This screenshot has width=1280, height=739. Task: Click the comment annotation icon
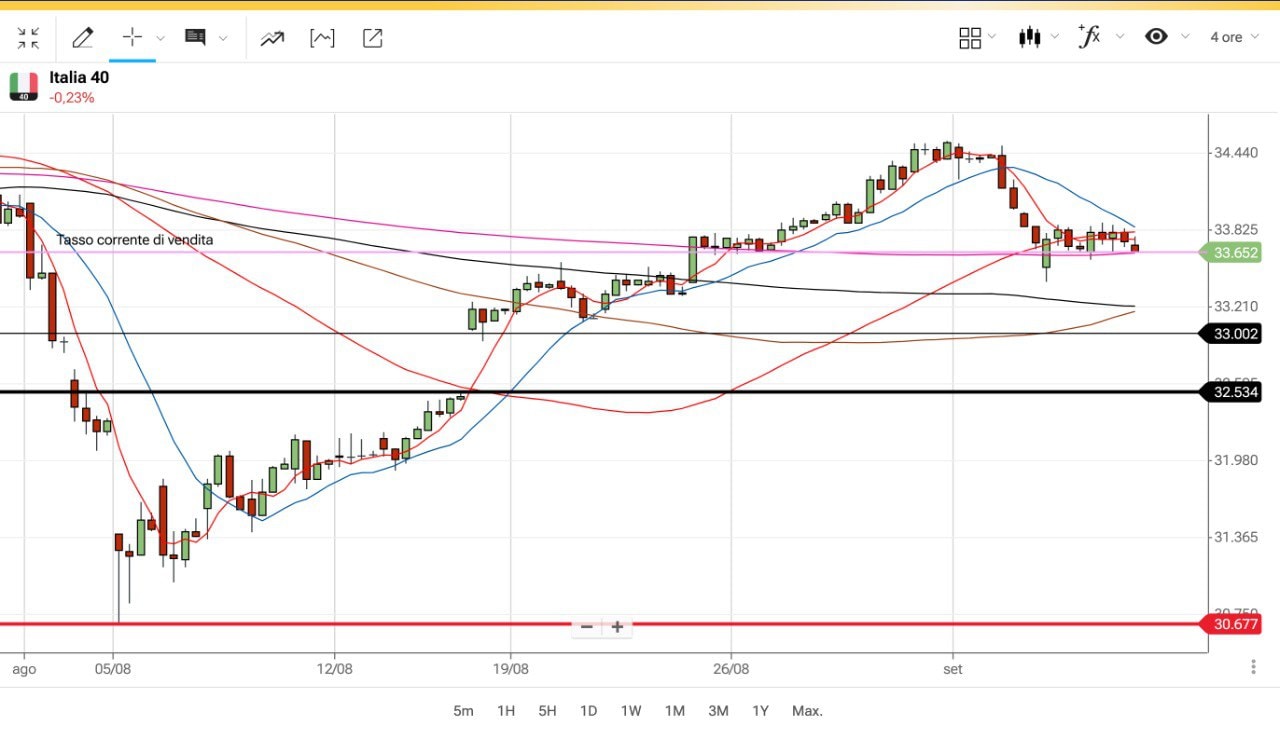pos(196,38)
